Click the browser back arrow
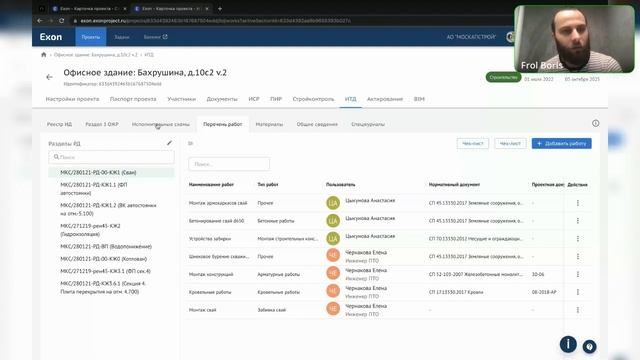640x360 pixels. (40, 20)
